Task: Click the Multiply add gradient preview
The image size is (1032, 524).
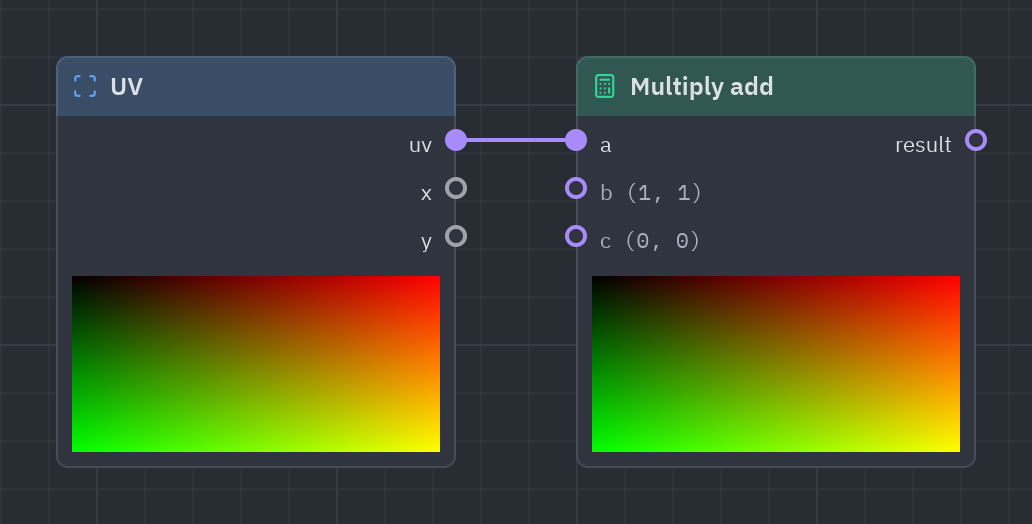Action: [776, 364]
